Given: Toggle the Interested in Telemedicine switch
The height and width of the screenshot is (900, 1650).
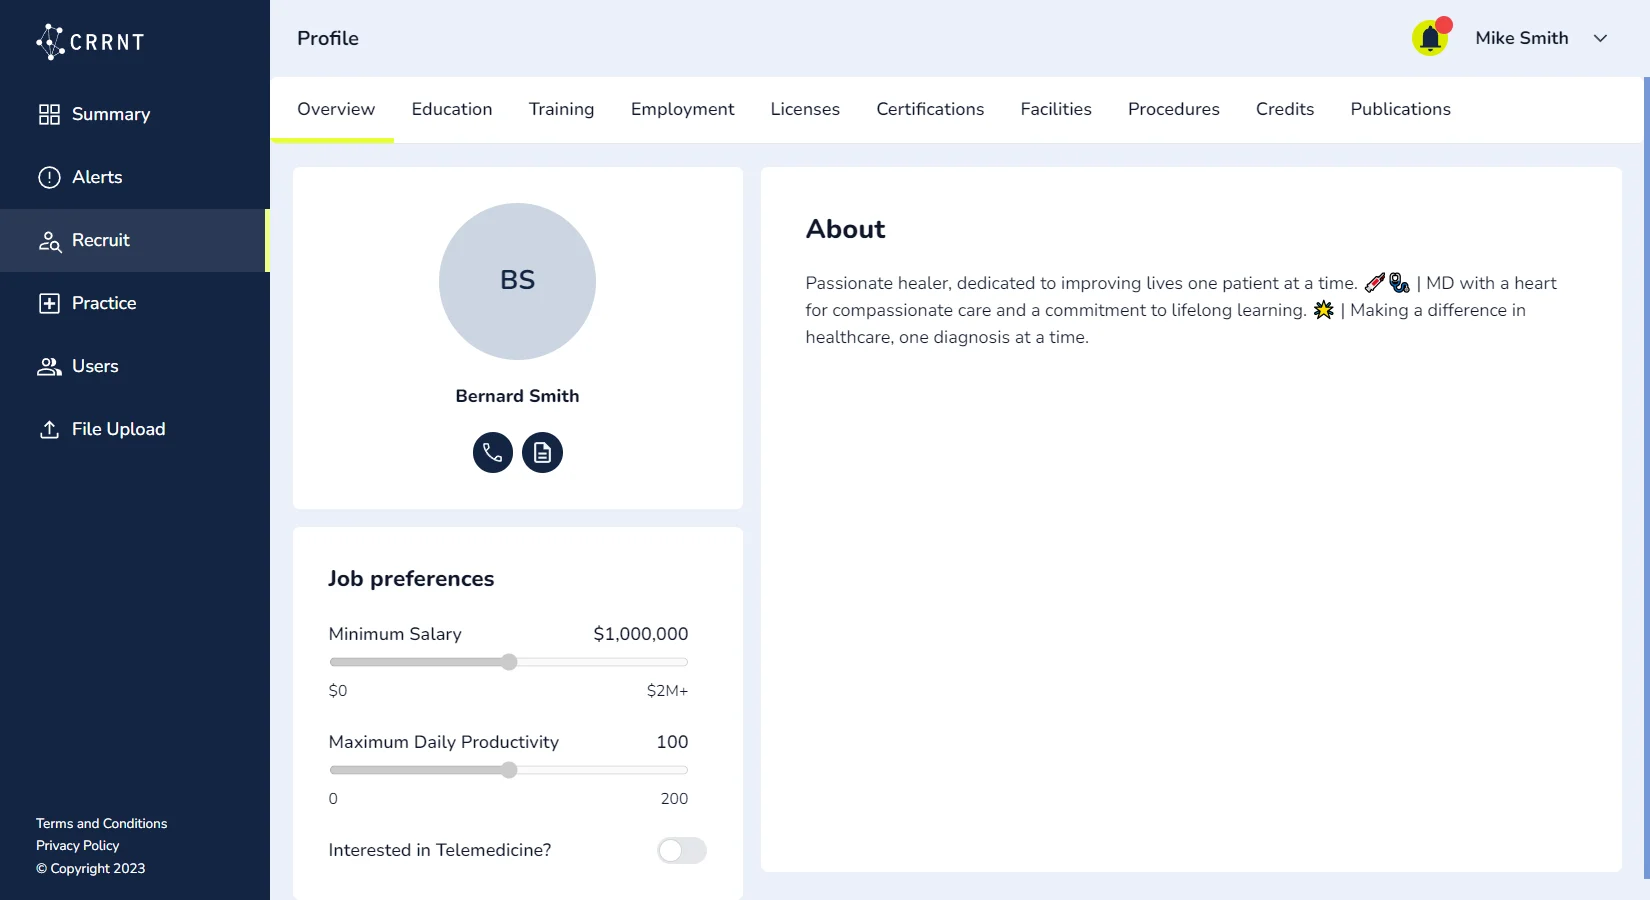Looking at the screenshot, I should click(x=681, y=850).
